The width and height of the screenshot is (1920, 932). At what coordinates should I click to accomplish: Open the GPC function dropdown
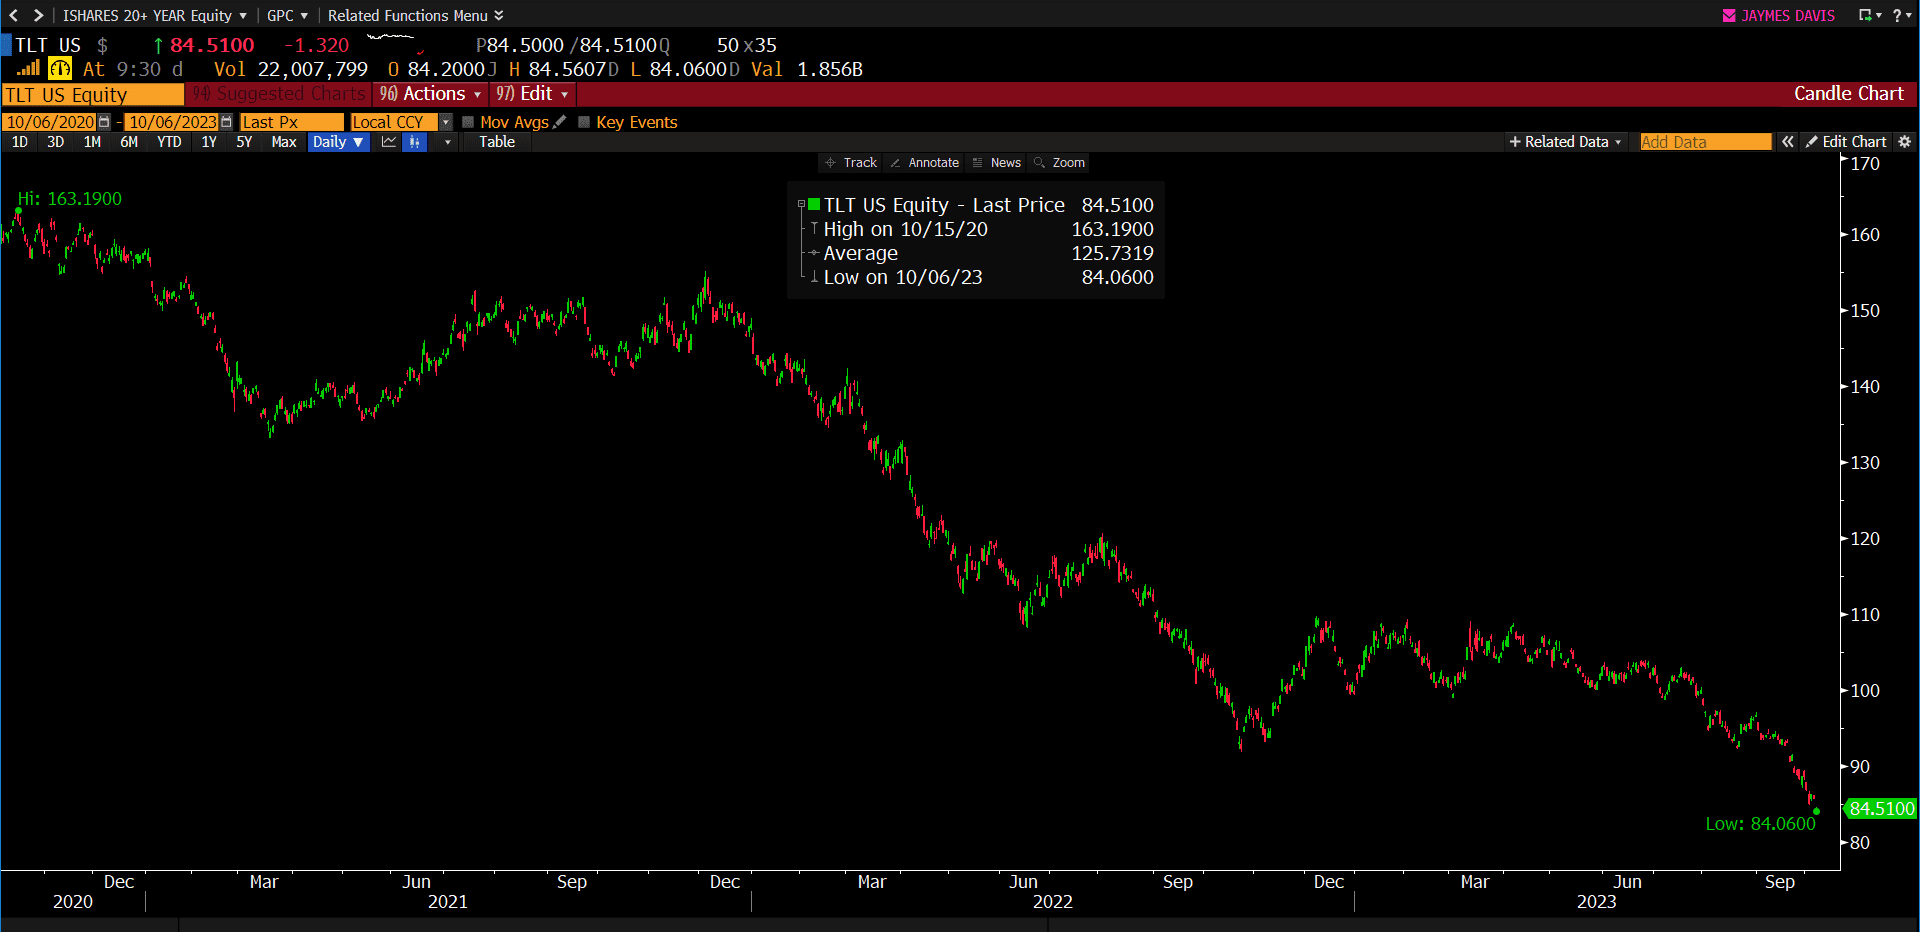click(x=288, y=16)
